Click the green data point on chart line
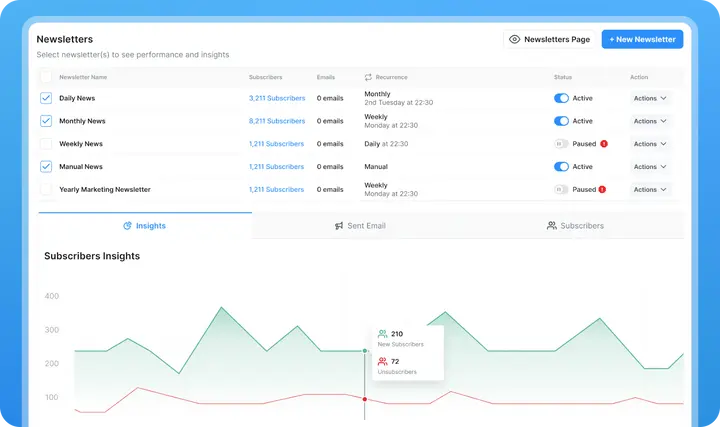This screenshot has height=427, width=720. coord(365,351)
